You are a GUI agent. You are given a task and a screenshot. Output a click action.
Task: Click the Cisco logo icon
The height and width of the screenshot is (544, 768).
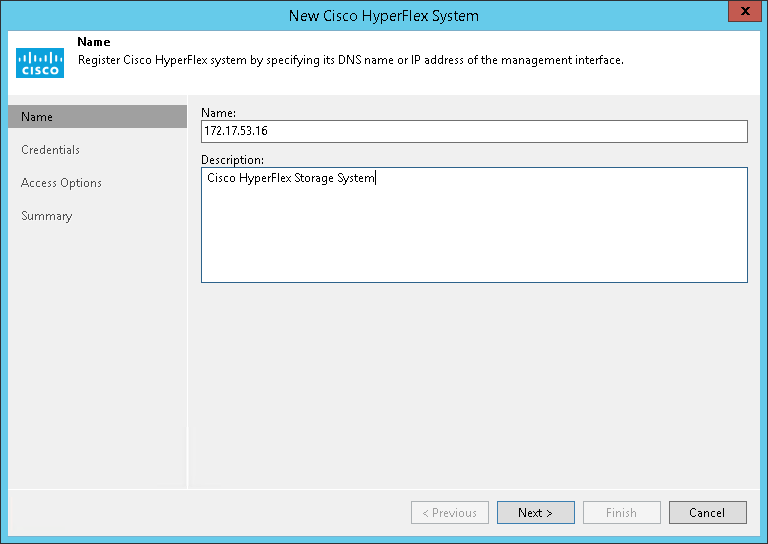coord(40,63)
